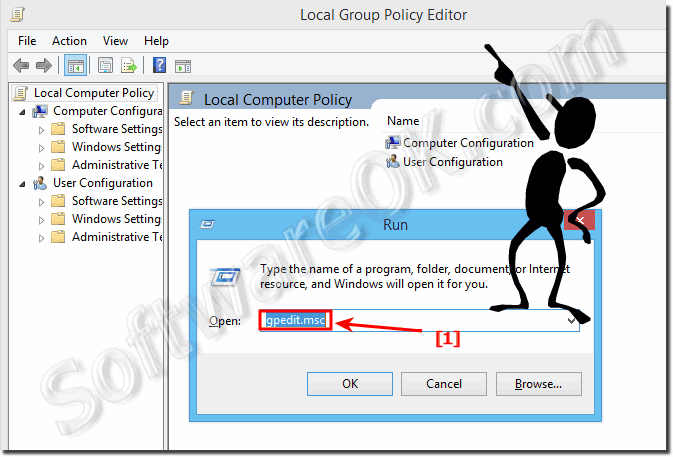Select Software Settings label under User Configuration
The width and height of the screenshot is (673, 457).
tap(117, 201)
